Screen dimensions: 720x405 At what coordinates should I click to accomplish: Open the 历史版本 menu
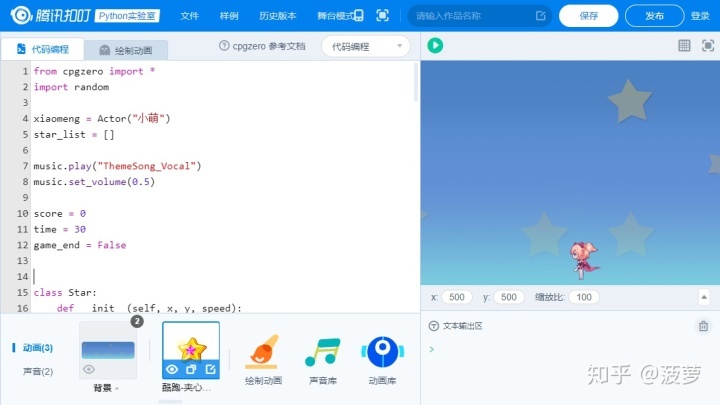[278, 16]
